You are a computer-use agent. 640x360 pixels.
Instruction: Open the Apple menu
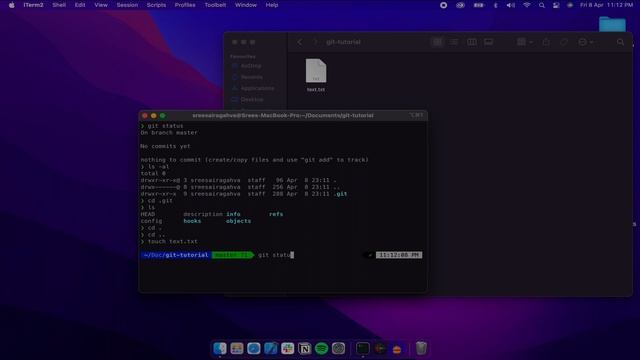[x=11, y=5]
